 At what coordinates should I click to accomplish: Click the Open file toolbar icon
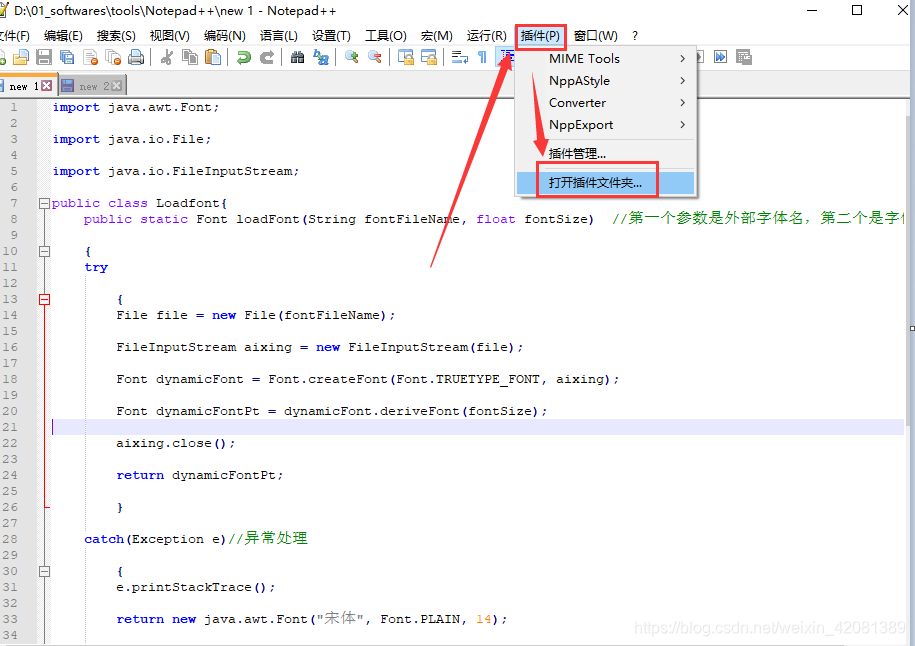click(21, 57)
